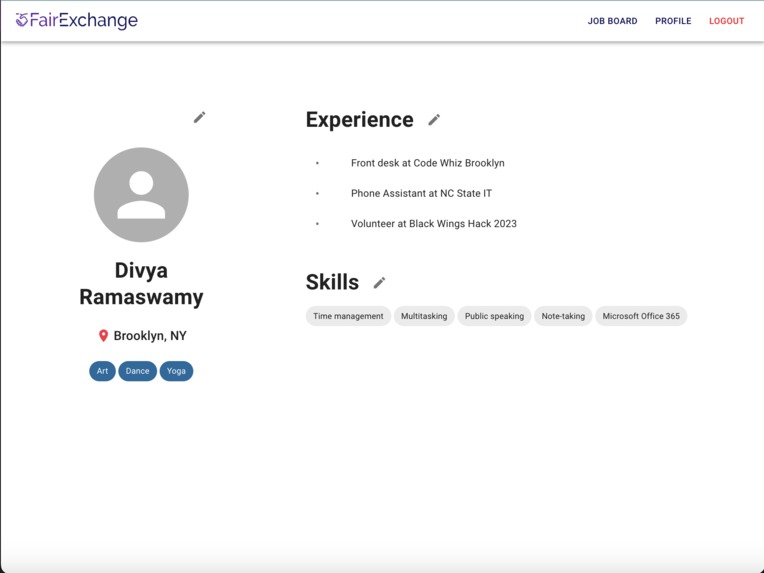Click 'Phone Assistant at NC State IT' entry
Viewport: 764px width, 573px height.
pyautogui.click(x=421, y=193)
